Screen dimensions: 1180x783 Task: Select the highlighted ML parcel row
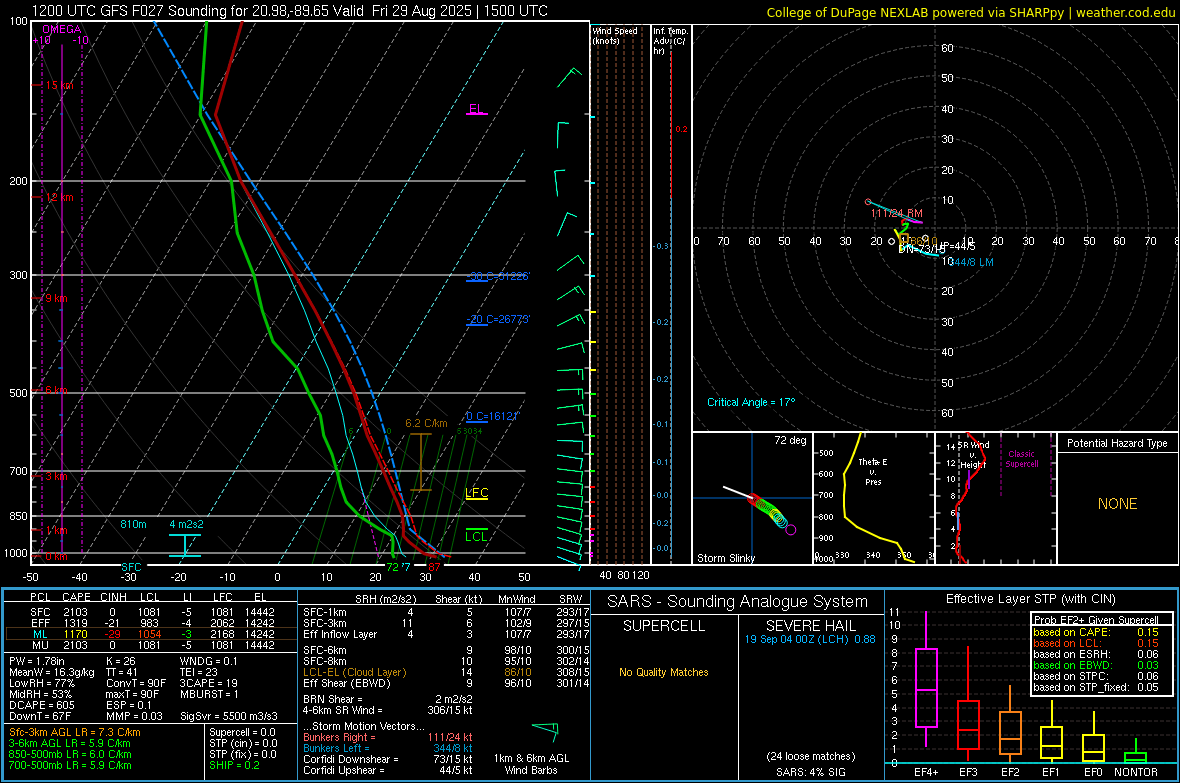tap(151, 634)
